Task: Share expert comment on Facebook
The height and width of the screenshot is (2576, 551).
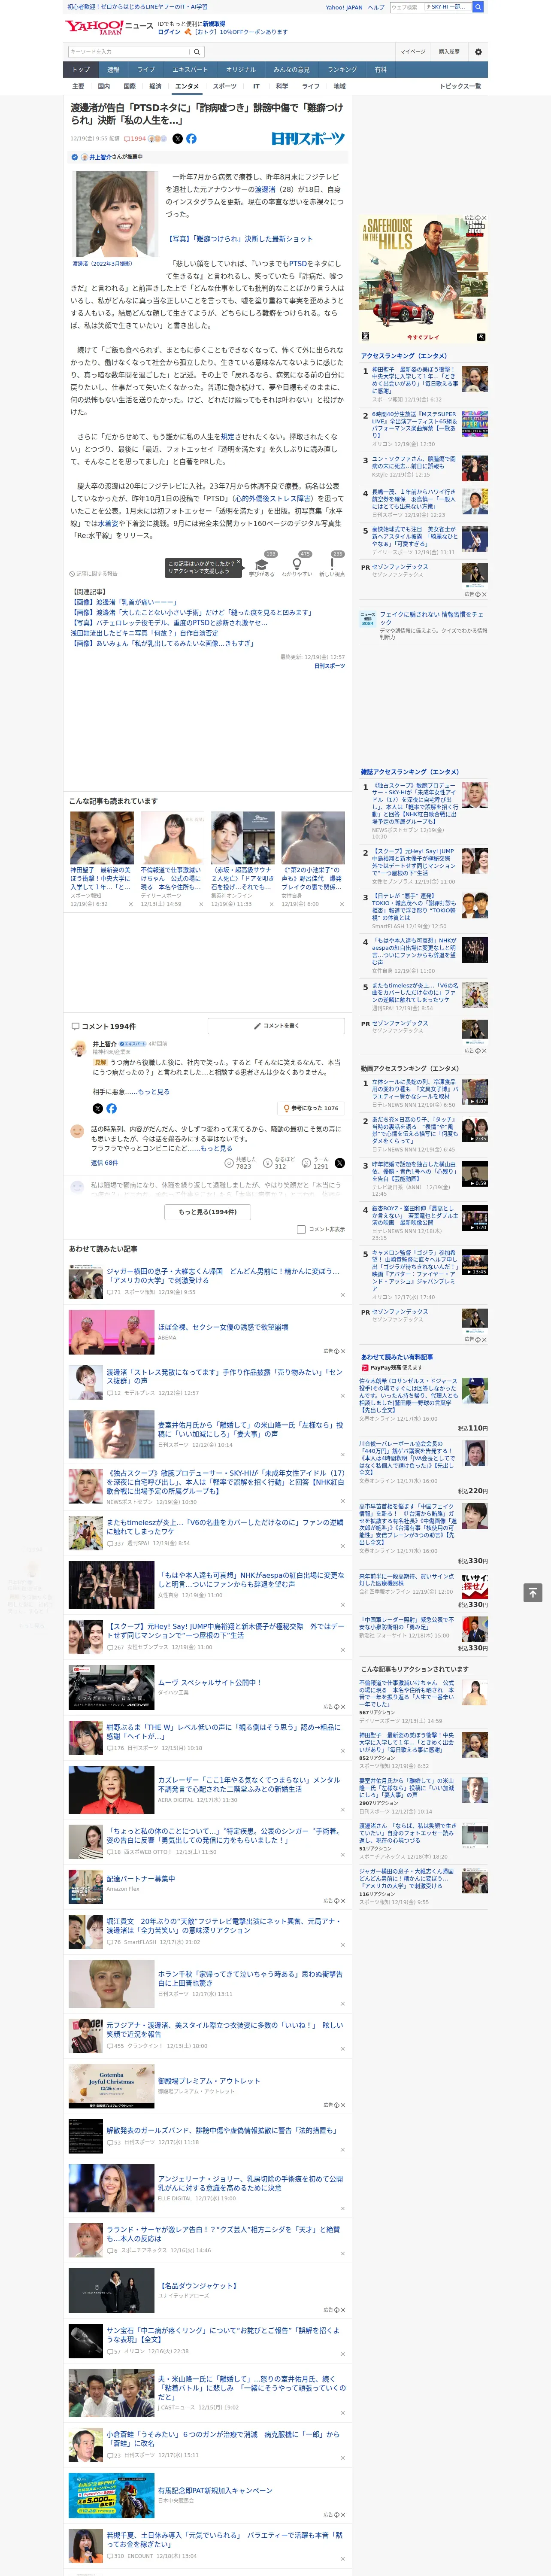Action: 111,1108
